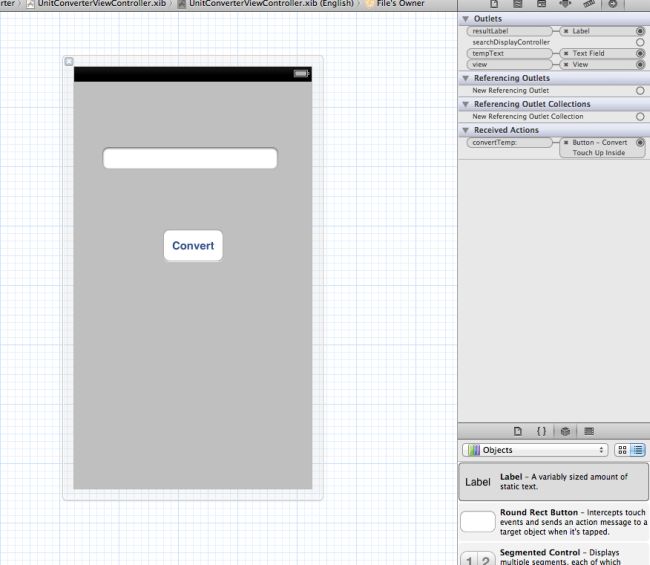Click the convertTemp: action connection circle

[x=640, y=143]
